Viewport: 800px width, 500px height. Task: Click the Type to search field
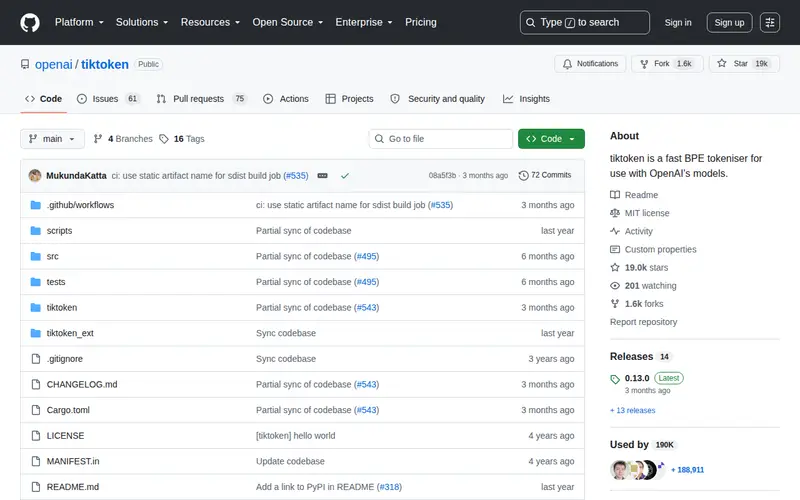click(x=585, y=22)
